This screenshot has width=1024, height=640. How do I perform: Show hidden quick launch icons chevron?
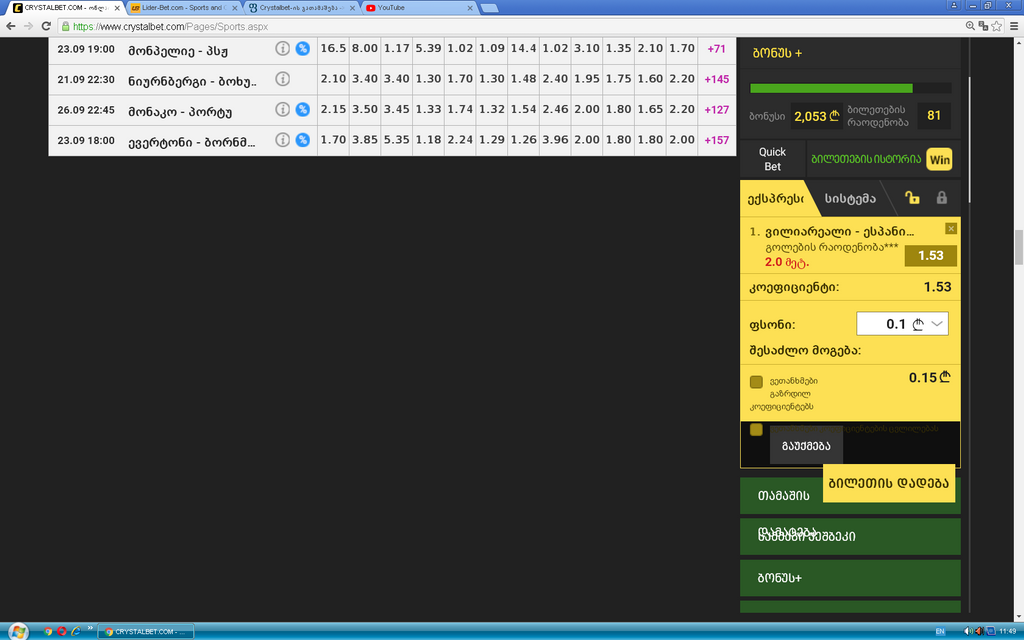pos(90,628)
